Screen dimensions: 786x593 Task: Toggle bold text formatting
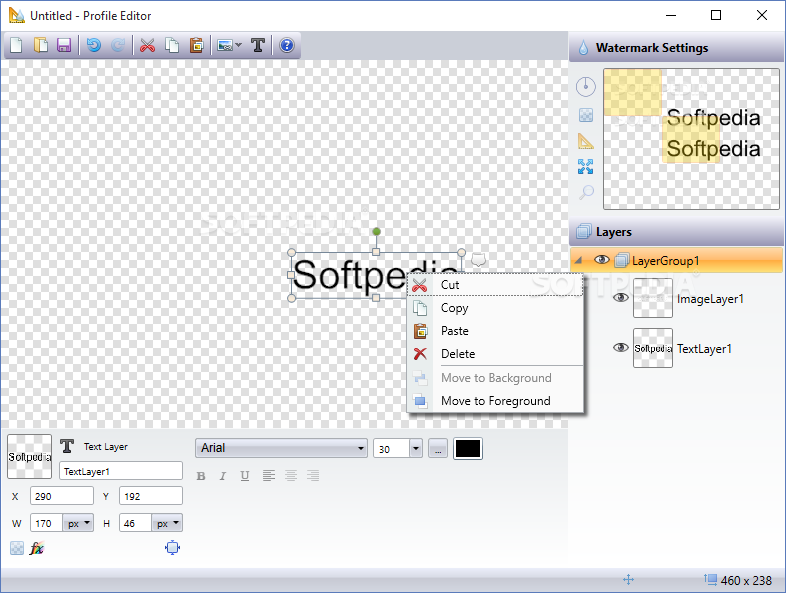(x=201, y=476)
